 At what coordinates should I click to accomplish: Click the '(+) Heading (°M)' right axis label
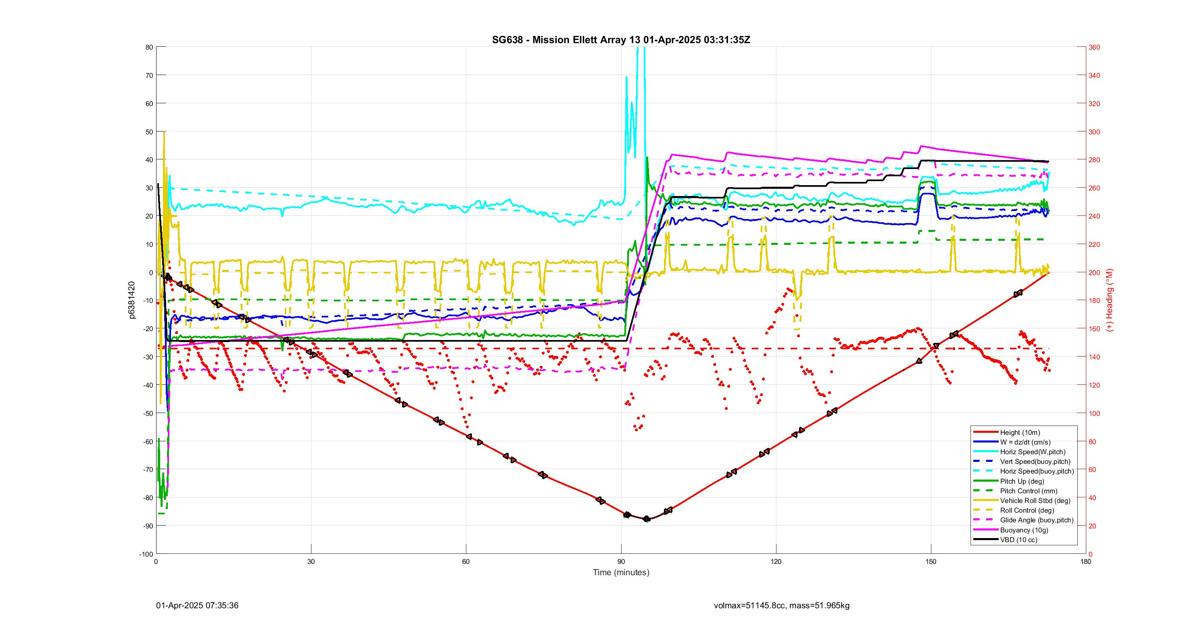click(x=1110, y=300)
